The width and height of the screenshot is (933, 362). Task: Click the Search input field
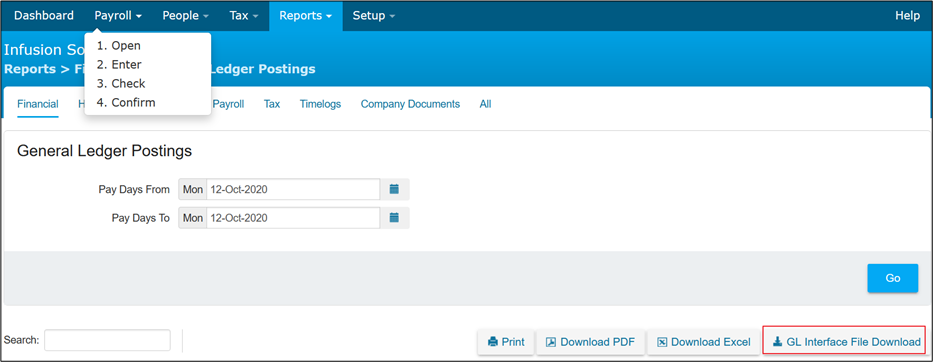[107, 340]
